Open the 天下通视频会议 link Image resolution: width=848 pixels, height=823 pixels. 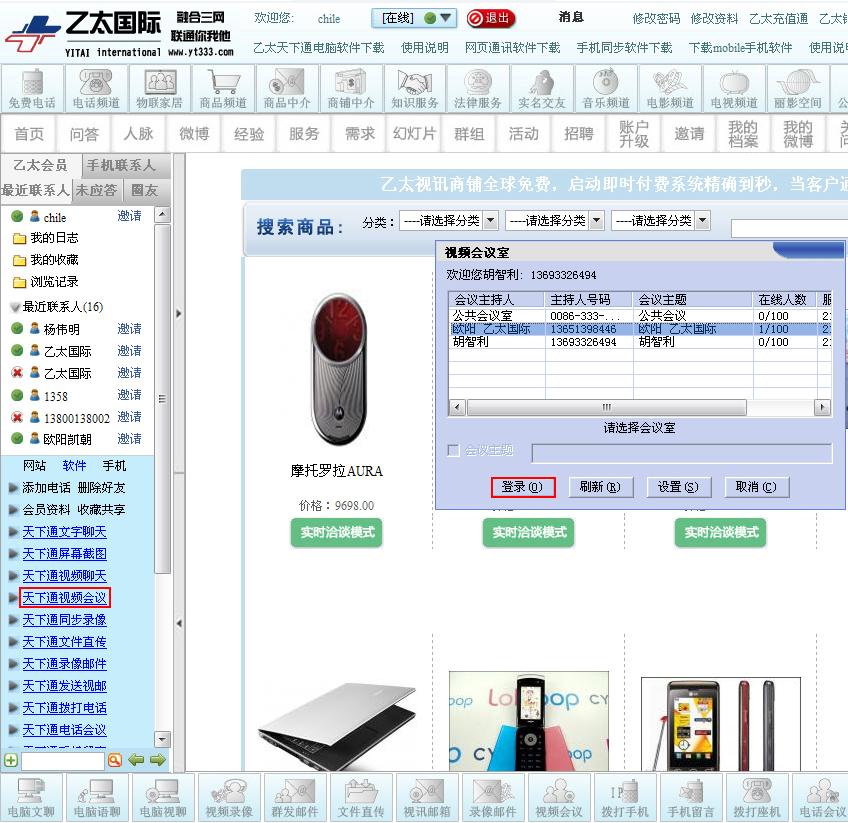(64, 598)
